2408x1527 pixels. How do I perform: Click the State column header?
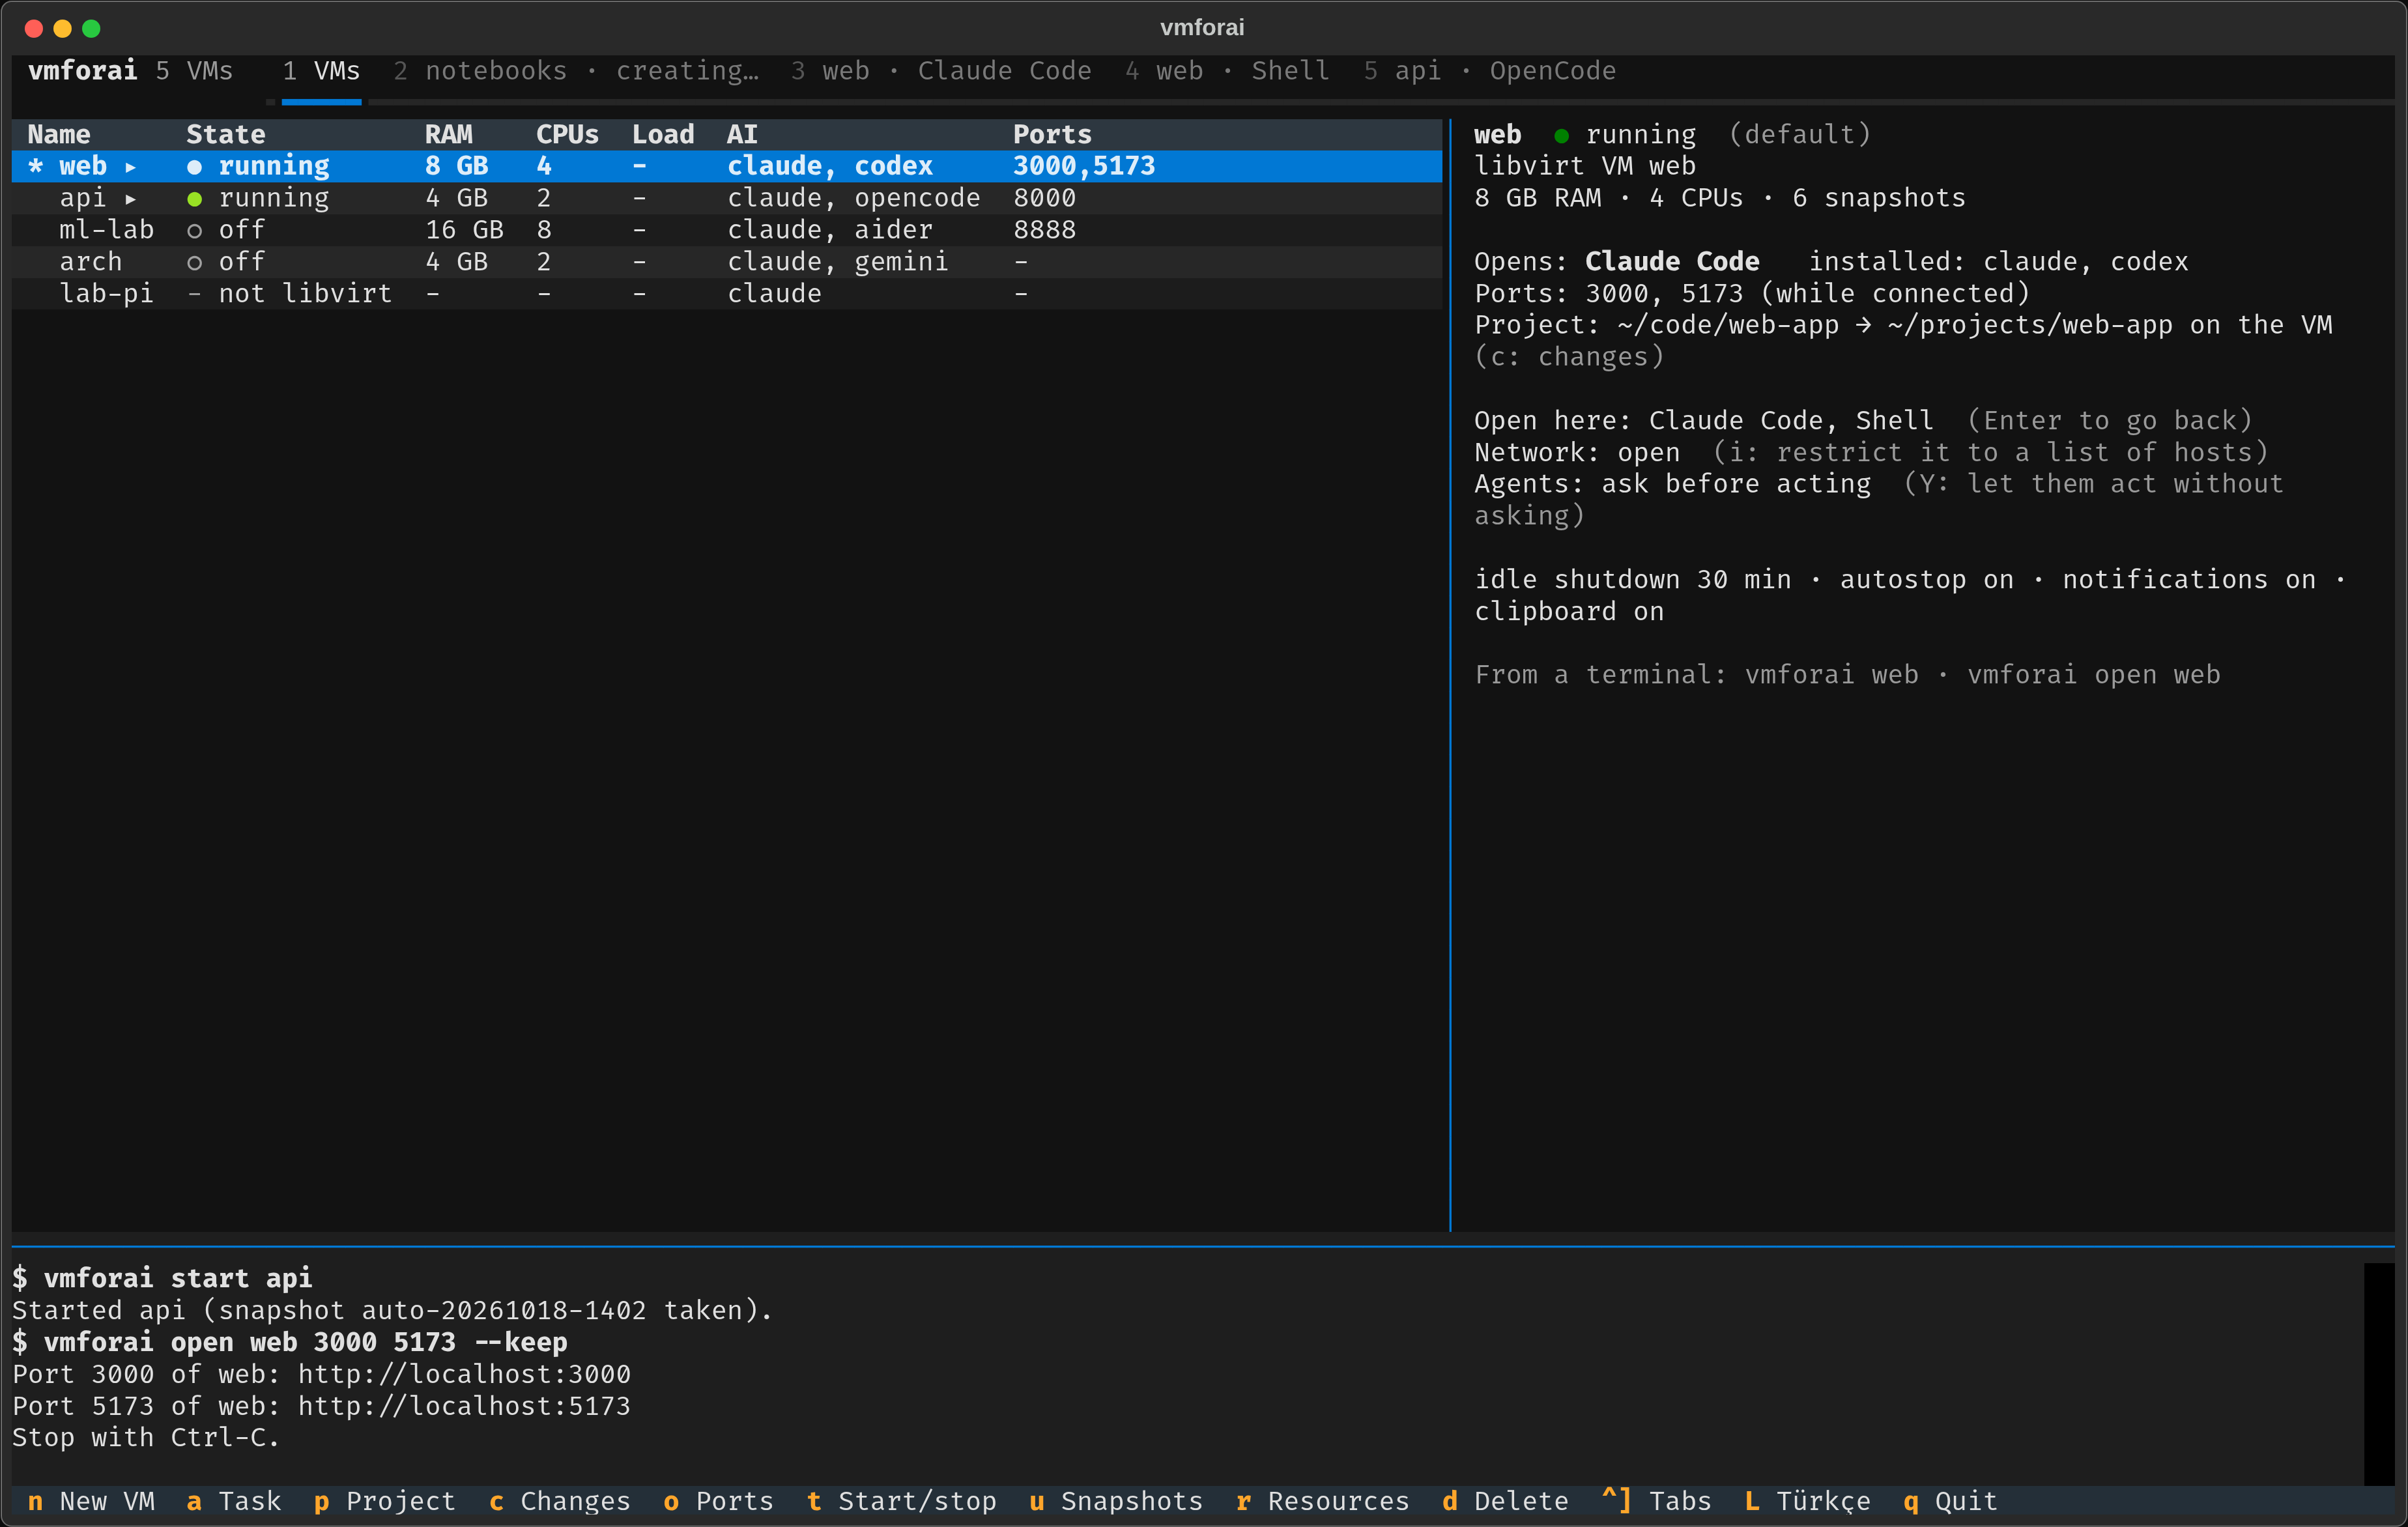[225, 134]
